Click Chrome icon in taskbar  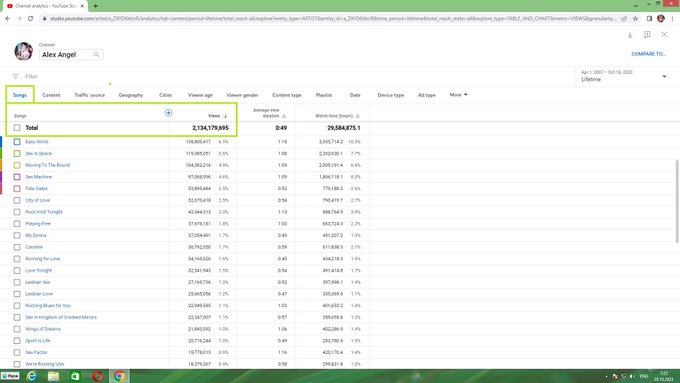(x=119, y=376)
